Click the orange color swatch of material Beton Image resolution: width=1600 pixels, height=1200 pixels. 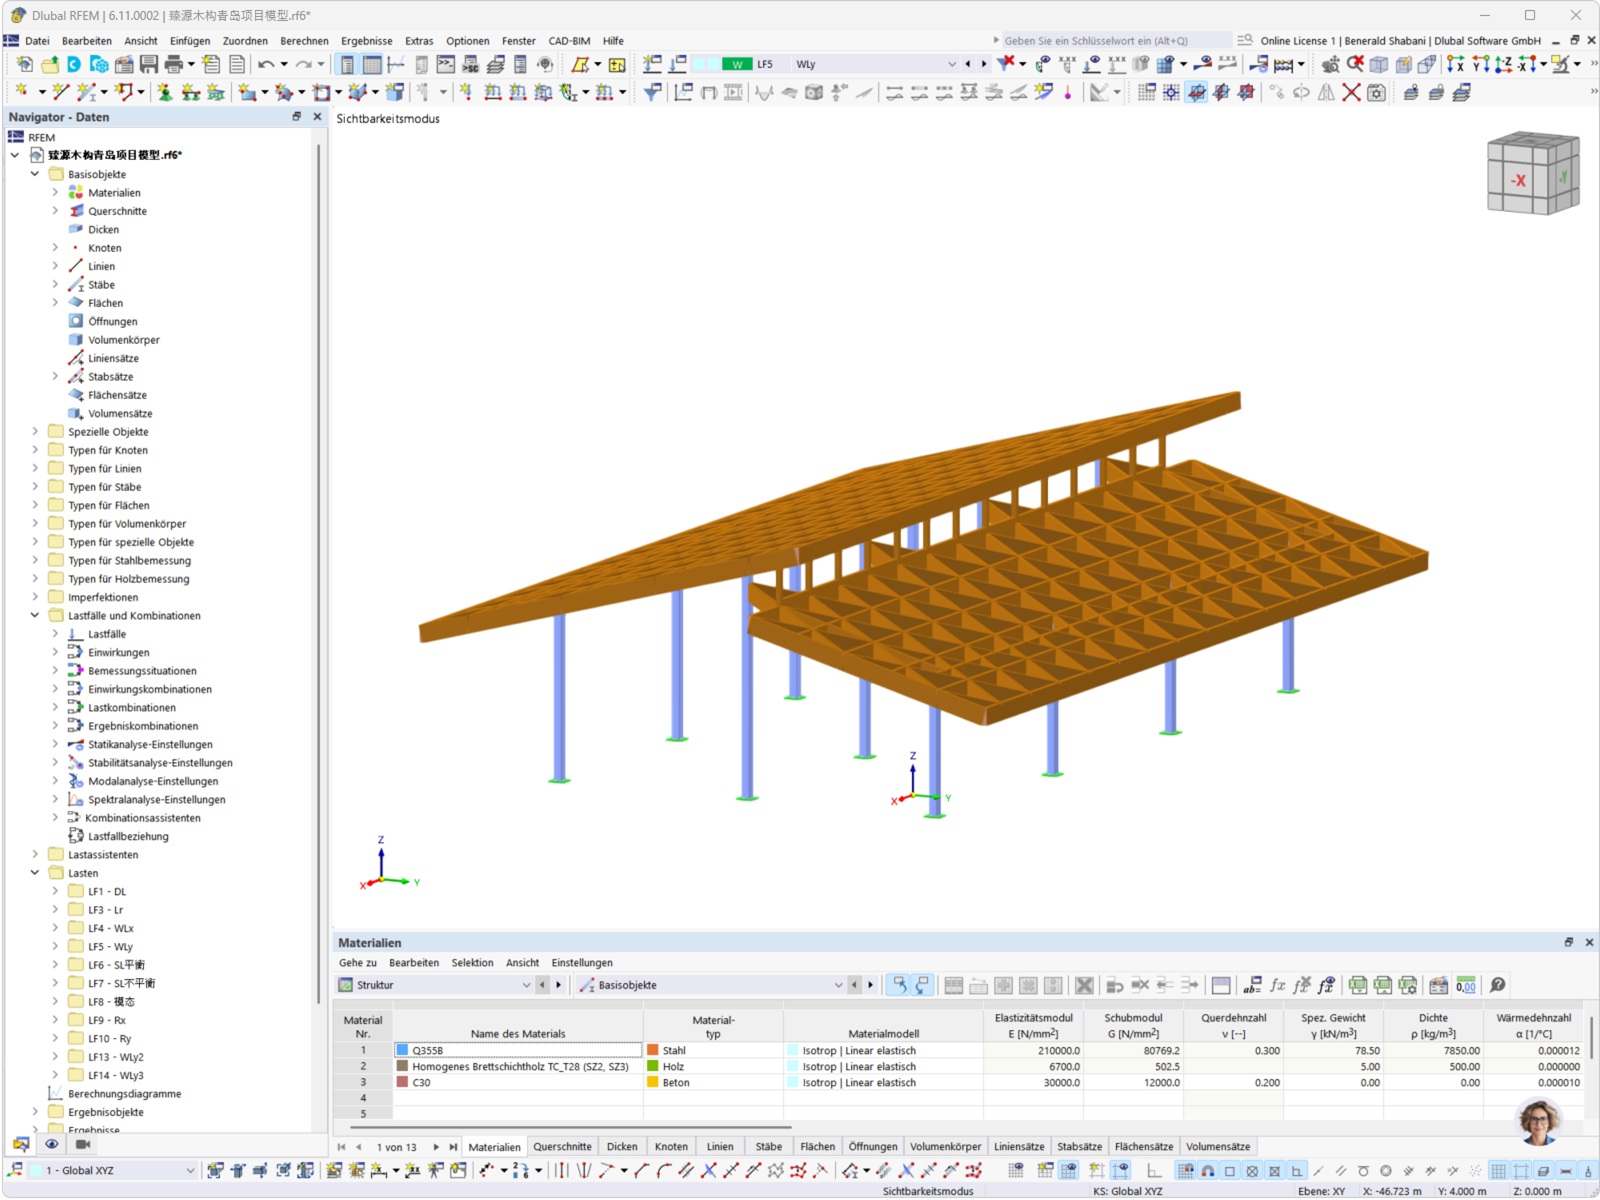click(651, 1082)
